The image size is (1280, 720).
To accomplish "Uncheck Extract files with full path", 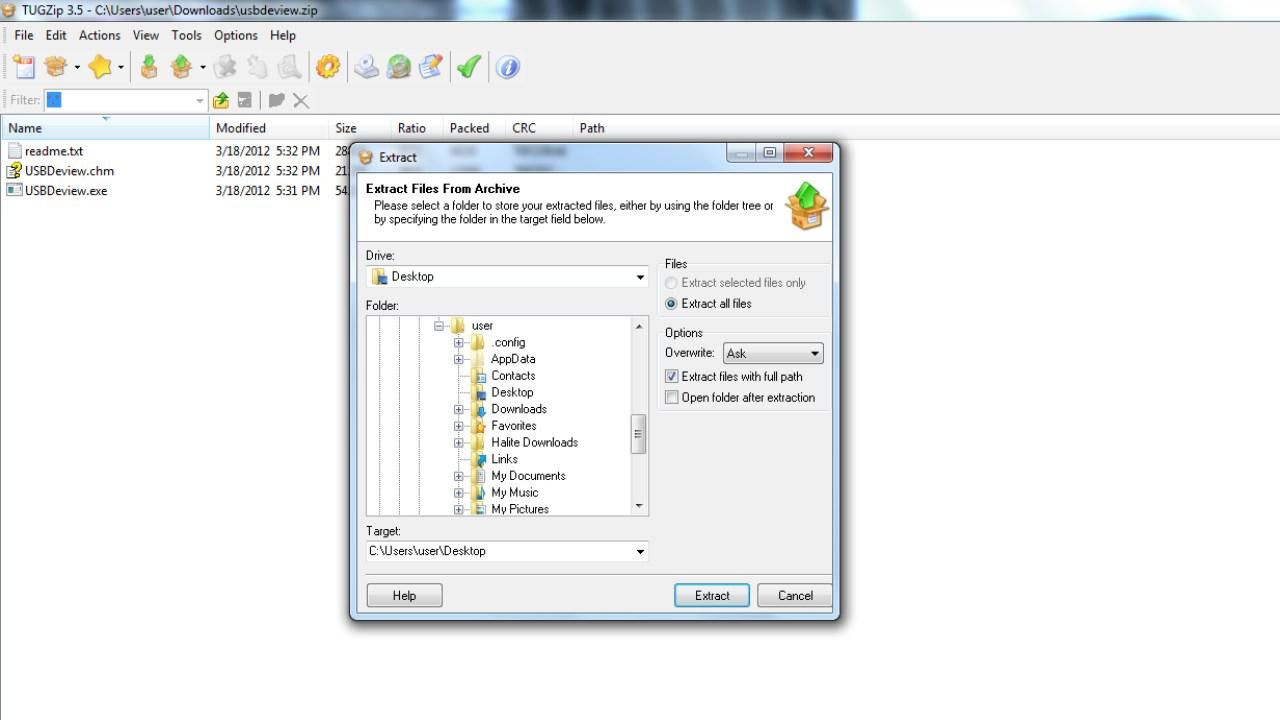I will (672, 377).
